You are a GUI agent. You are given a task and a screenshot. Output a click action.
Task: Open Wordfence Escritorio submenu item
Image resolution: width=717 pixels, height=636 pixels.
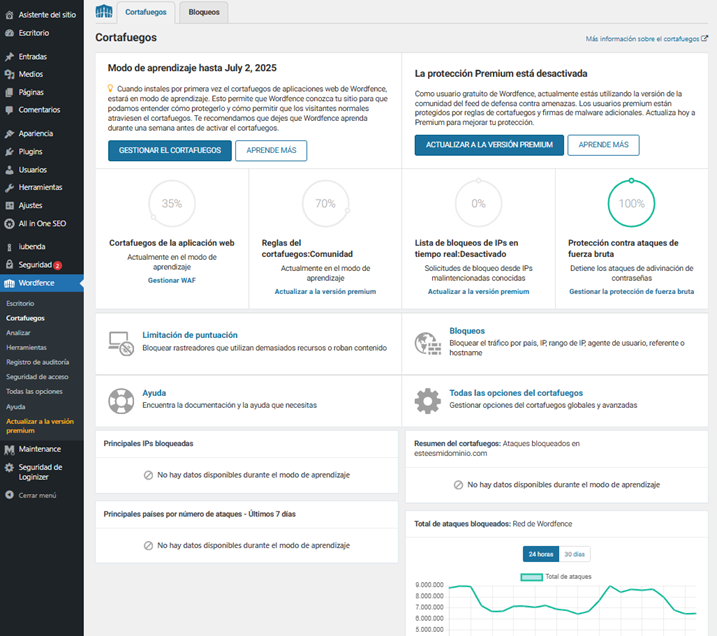coord(20,304)
